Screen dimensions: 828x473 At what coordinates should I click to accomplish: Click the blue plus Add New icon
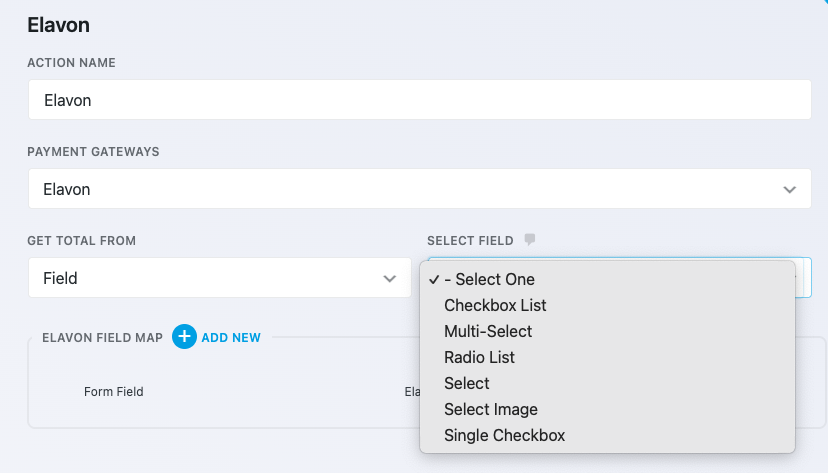[x=184, y=337]
